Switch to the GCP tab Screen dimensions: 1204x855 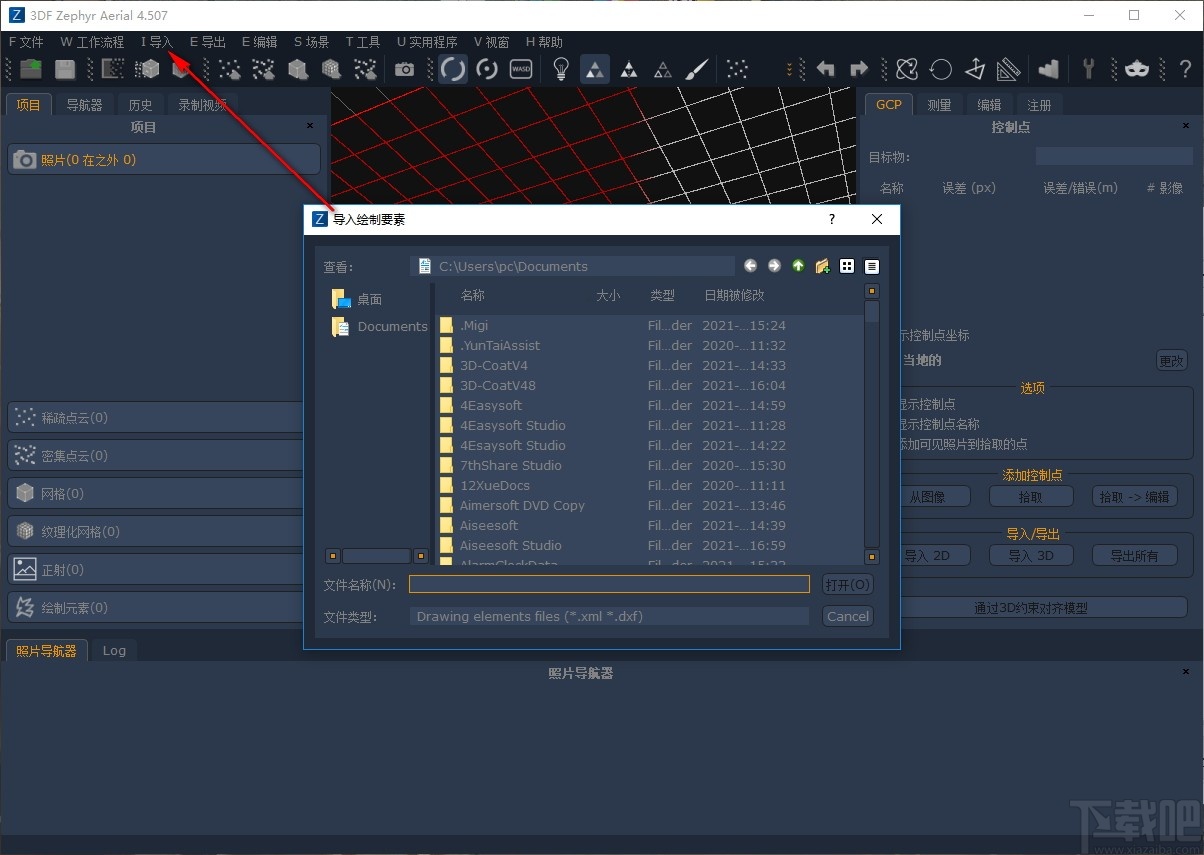(x=888, y=103)
